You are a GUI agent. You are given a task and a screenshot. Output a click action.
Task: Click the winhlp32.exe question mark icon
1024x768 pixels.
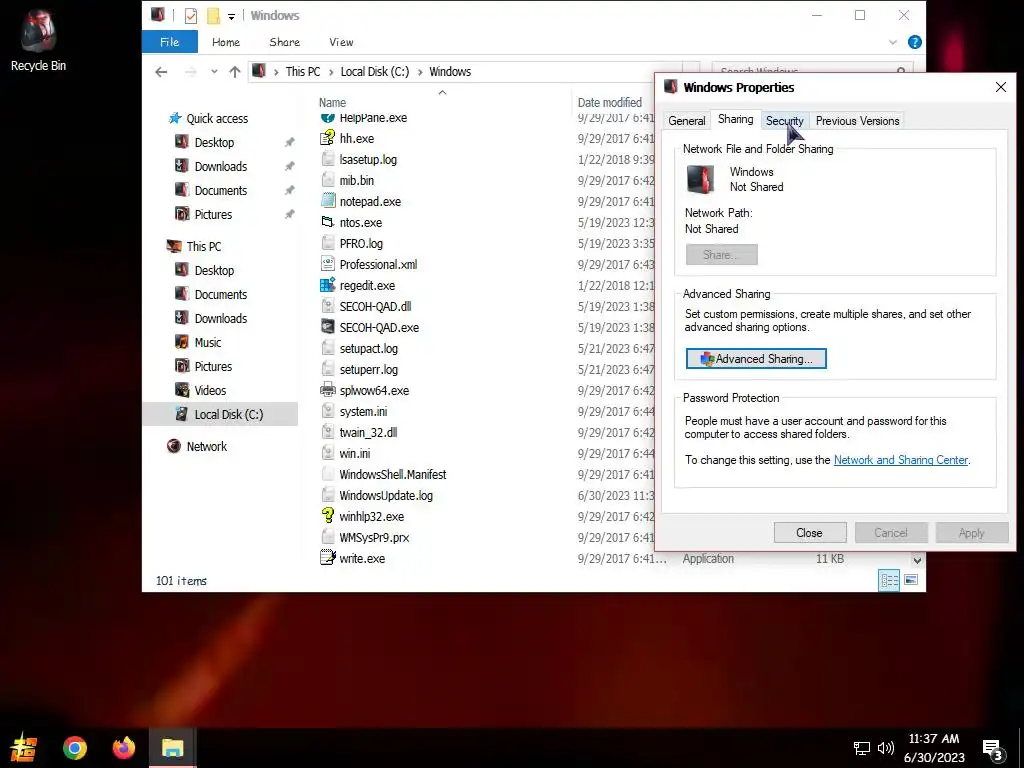(x=327, y=517)
